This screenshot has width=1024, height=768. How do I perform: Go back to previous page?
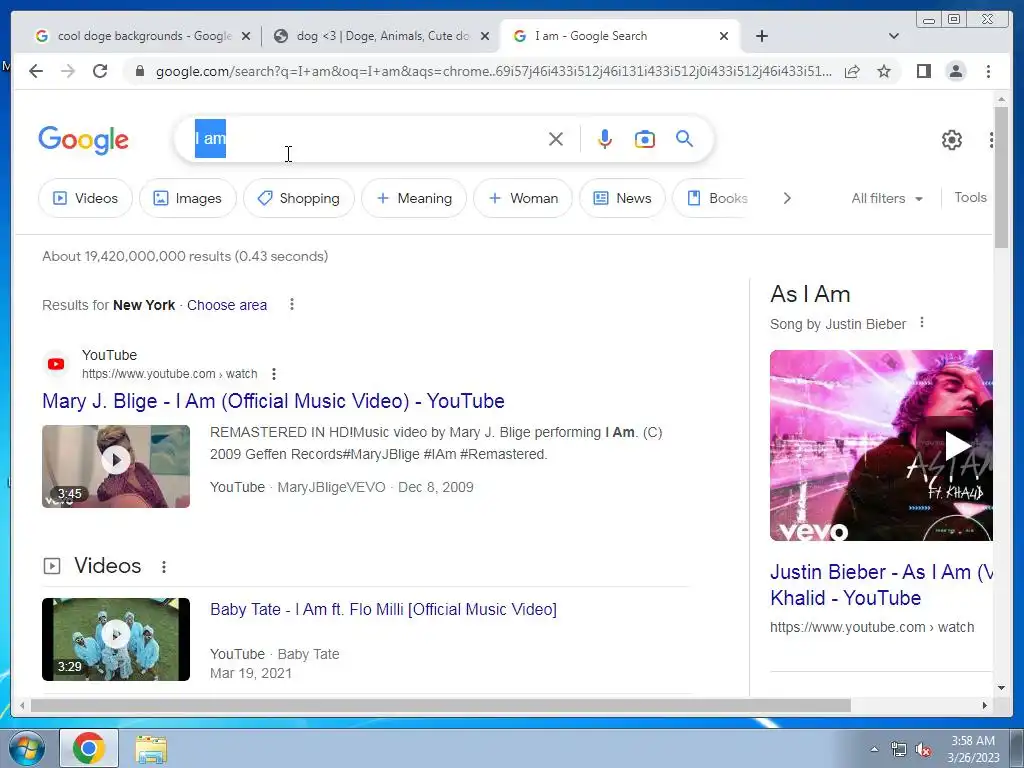point(36,71)
